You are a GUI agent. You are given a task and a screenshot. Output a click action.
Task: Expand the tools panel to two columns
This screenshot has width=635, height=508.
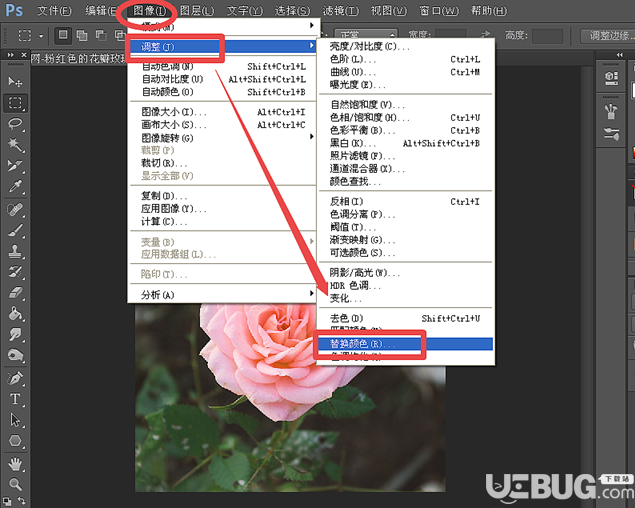11,55
